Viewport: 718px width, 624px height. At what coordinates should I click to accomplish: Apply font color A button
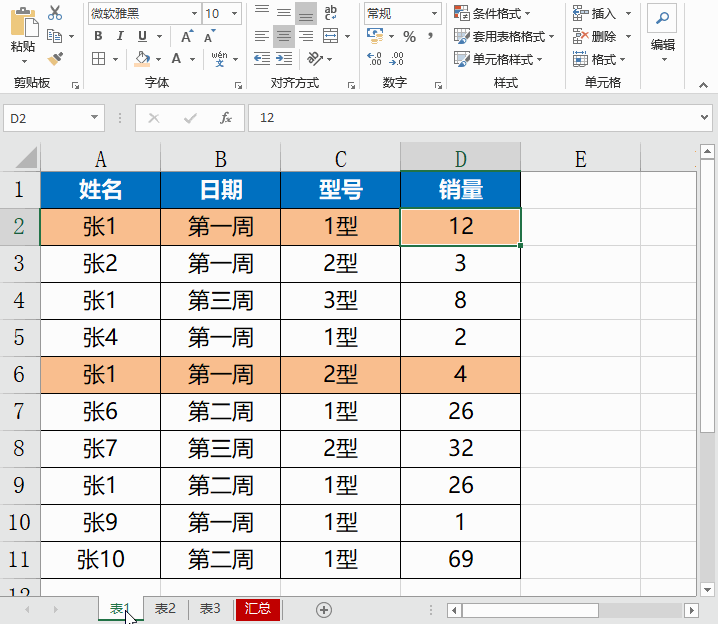tap(177, 59)
